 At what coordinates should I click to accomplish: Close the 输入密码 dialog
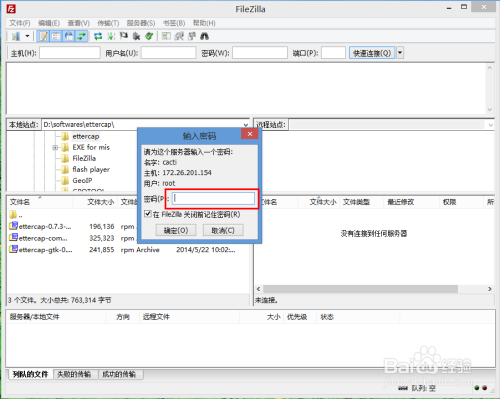pyautogui.click(x=250, y=134)
